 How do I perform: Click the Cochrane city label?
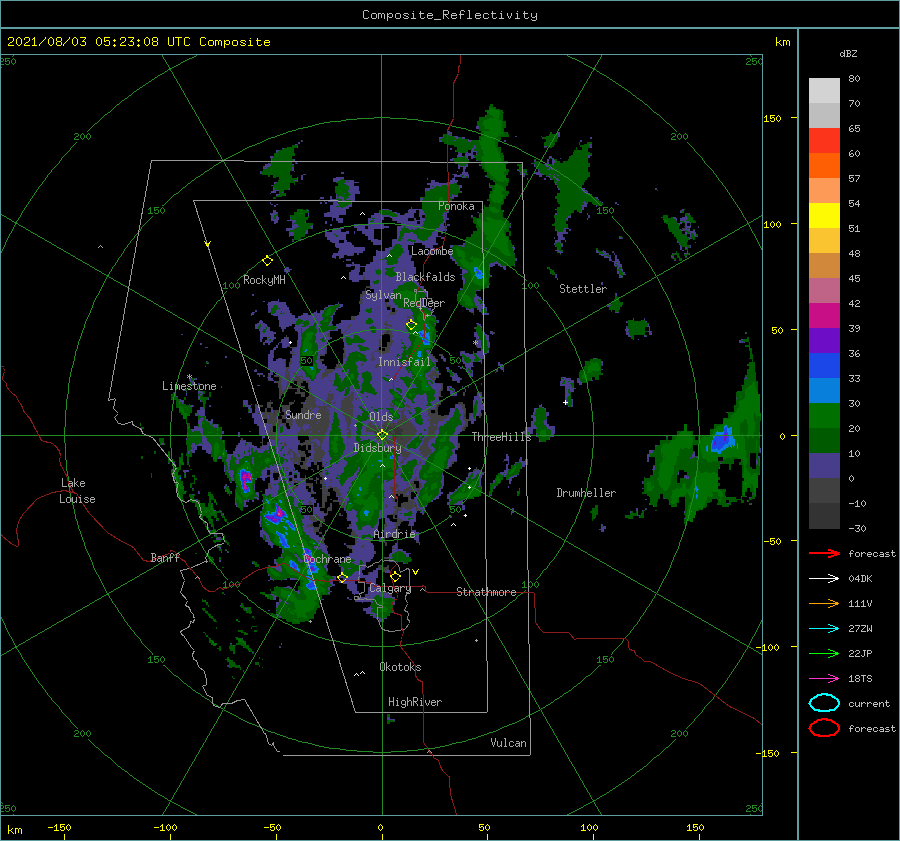tap(327, 559)
